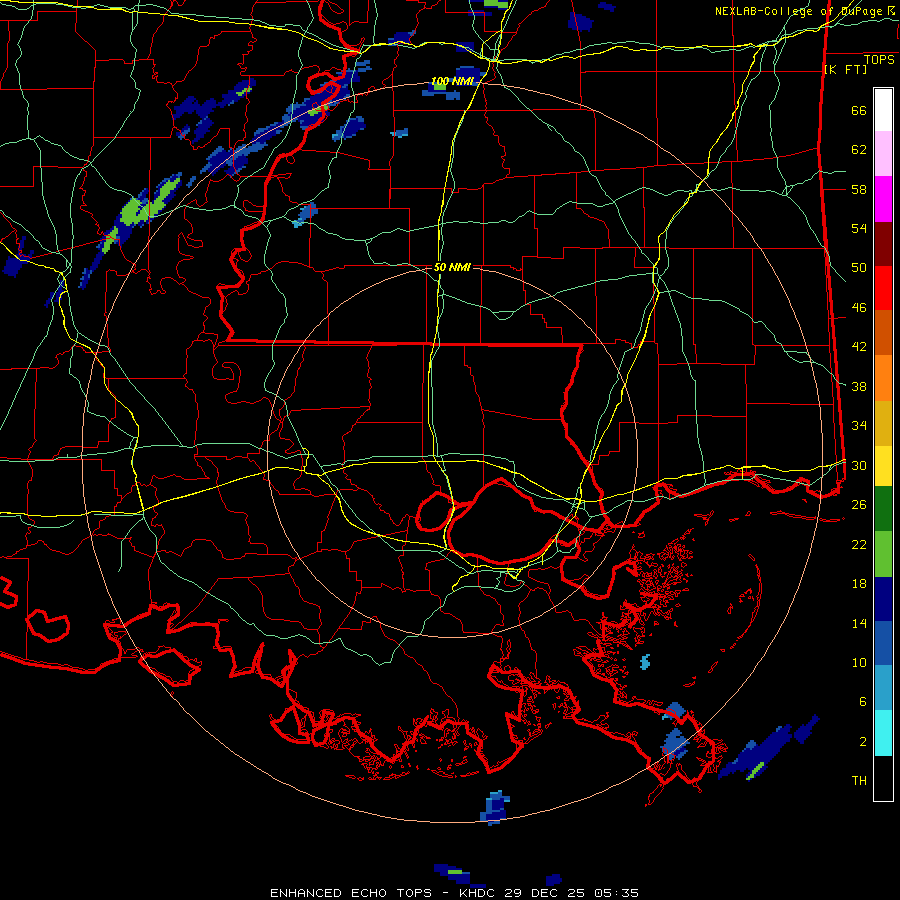Click the 22 legend value
This screenshot has width=900, height=900.
[x=859, y=544]
